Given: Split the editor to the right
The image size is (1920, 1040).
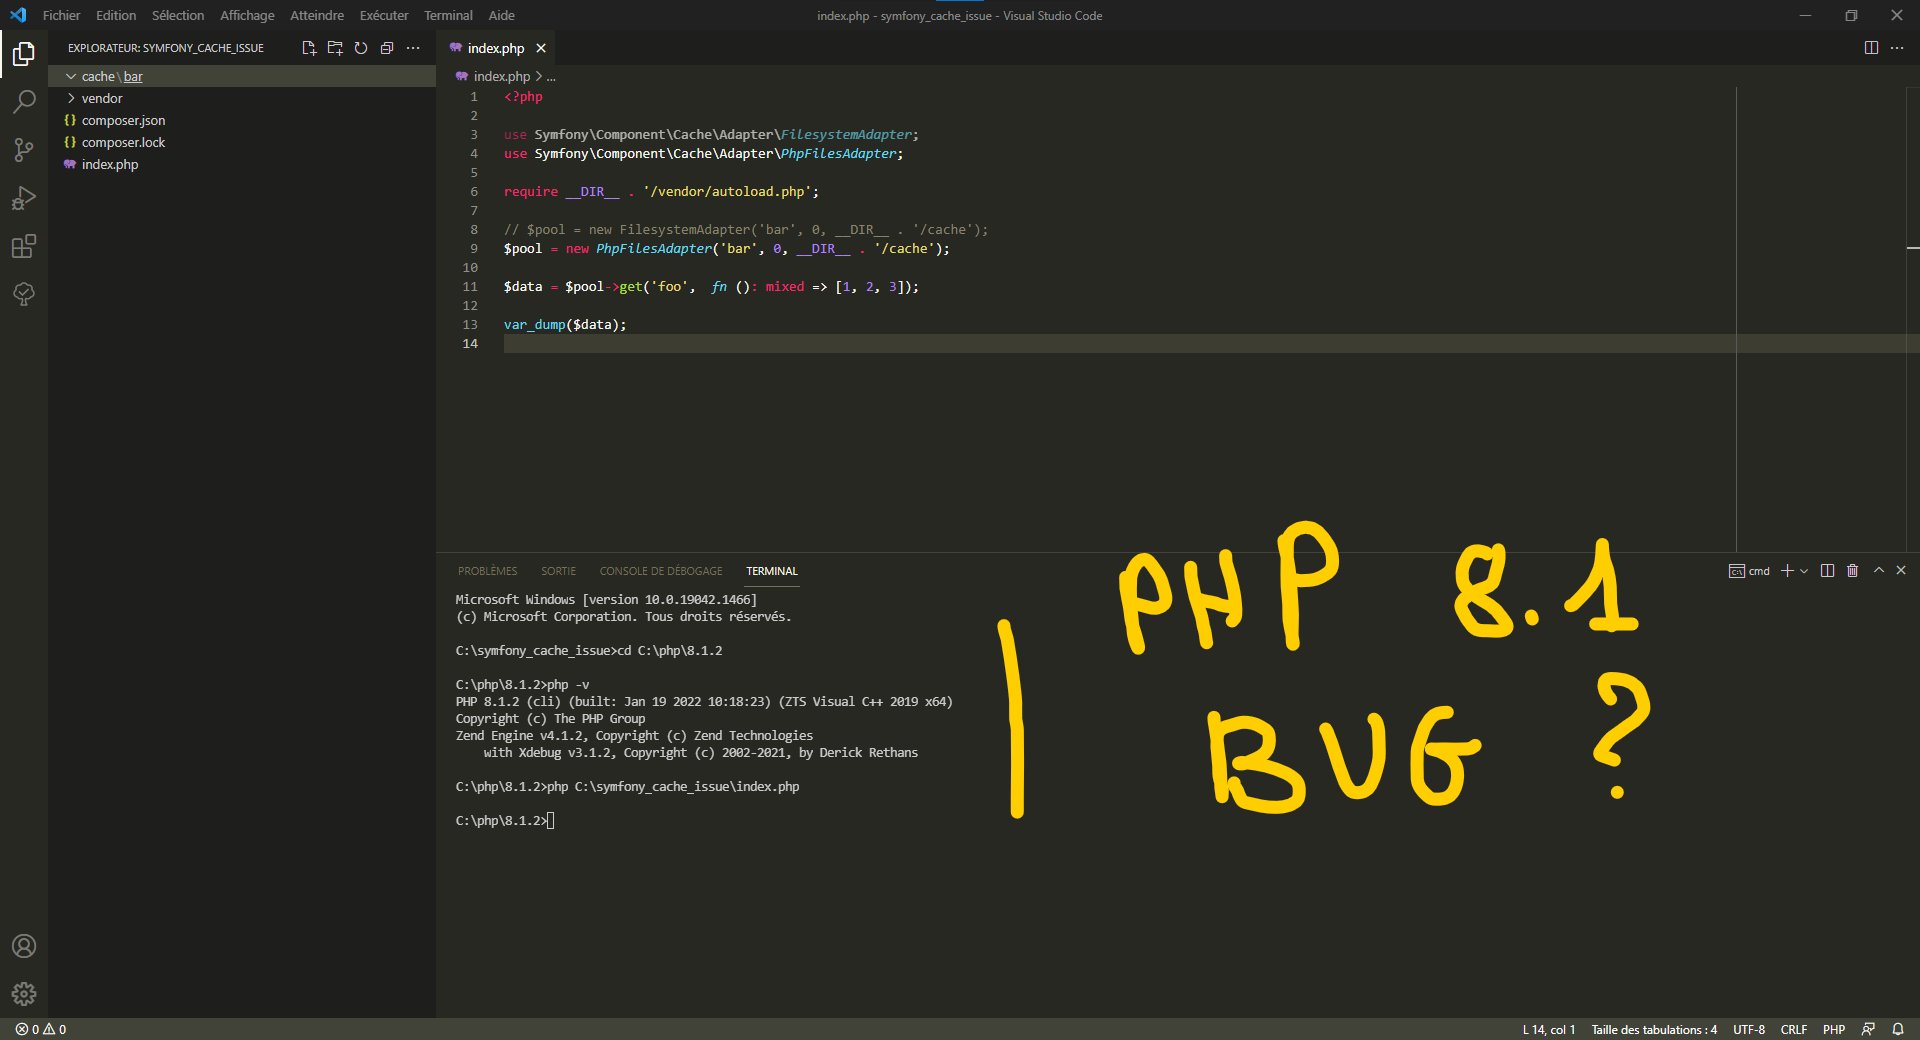Looking at the screenshot, I should pyautogui.click(x=1871, y=48).
